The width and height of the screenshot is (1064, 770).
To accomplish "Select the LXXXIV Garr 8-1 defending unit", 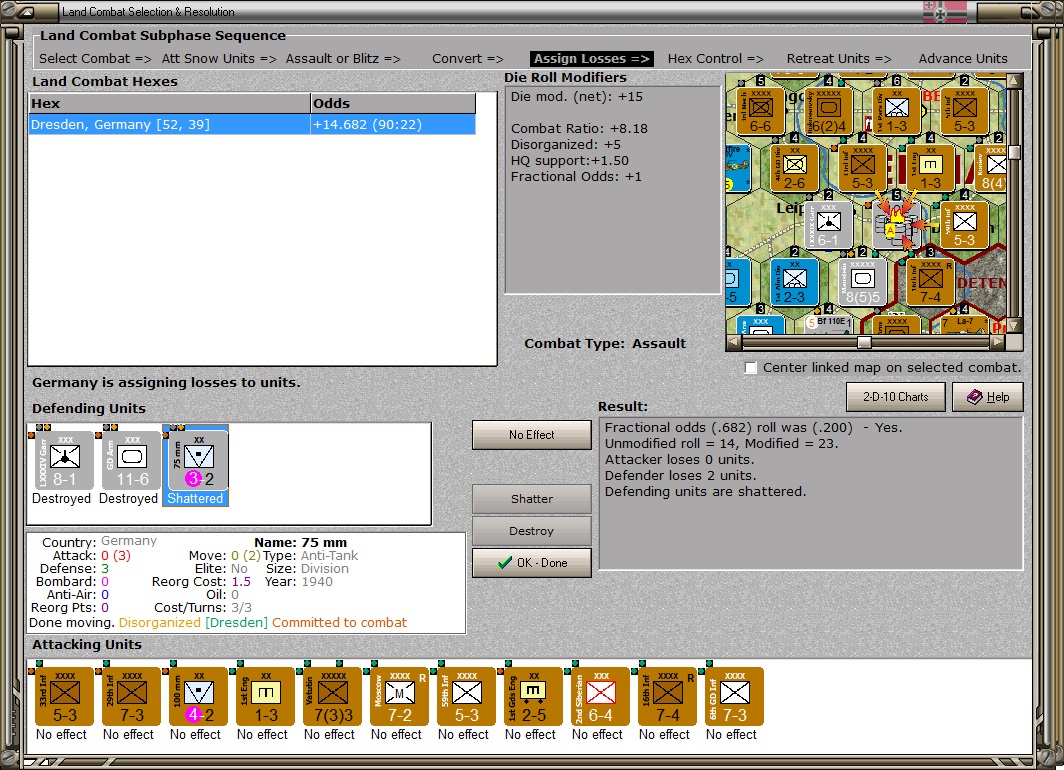I will click(x=64, y=460).
